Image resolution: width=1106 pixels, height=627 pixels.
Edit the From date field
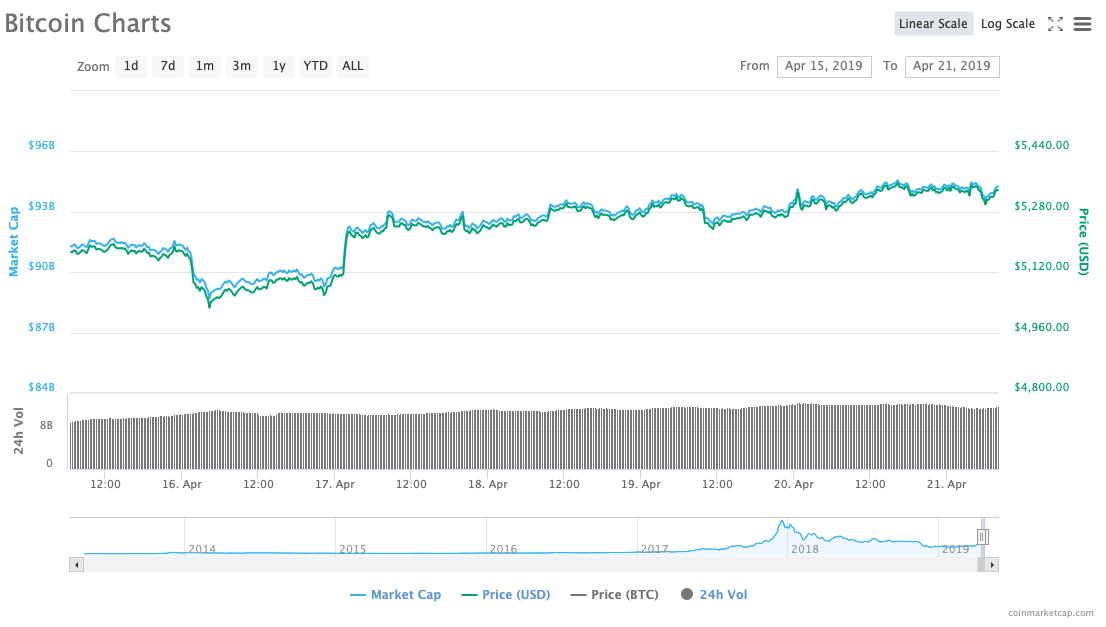point(824,66)
